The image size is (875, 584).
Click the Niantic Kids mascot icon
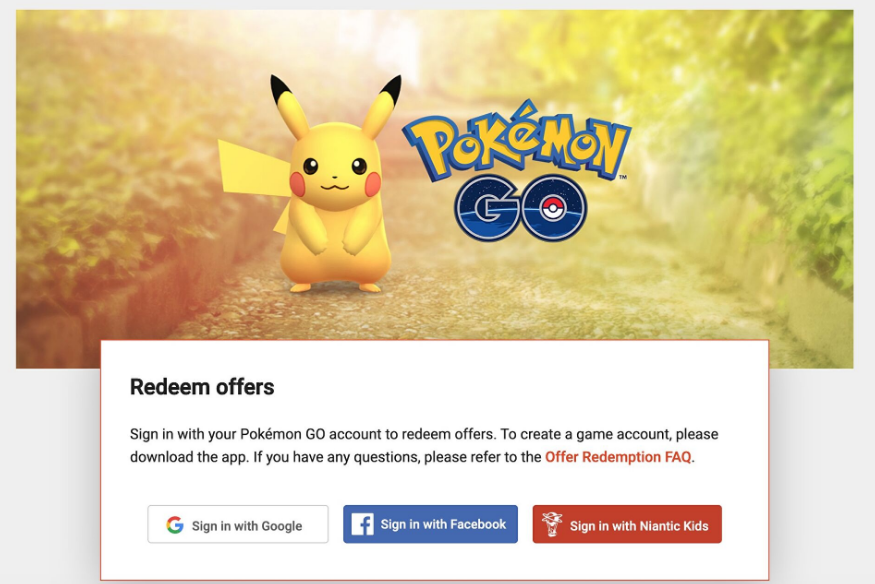click(x=551, y=524)
